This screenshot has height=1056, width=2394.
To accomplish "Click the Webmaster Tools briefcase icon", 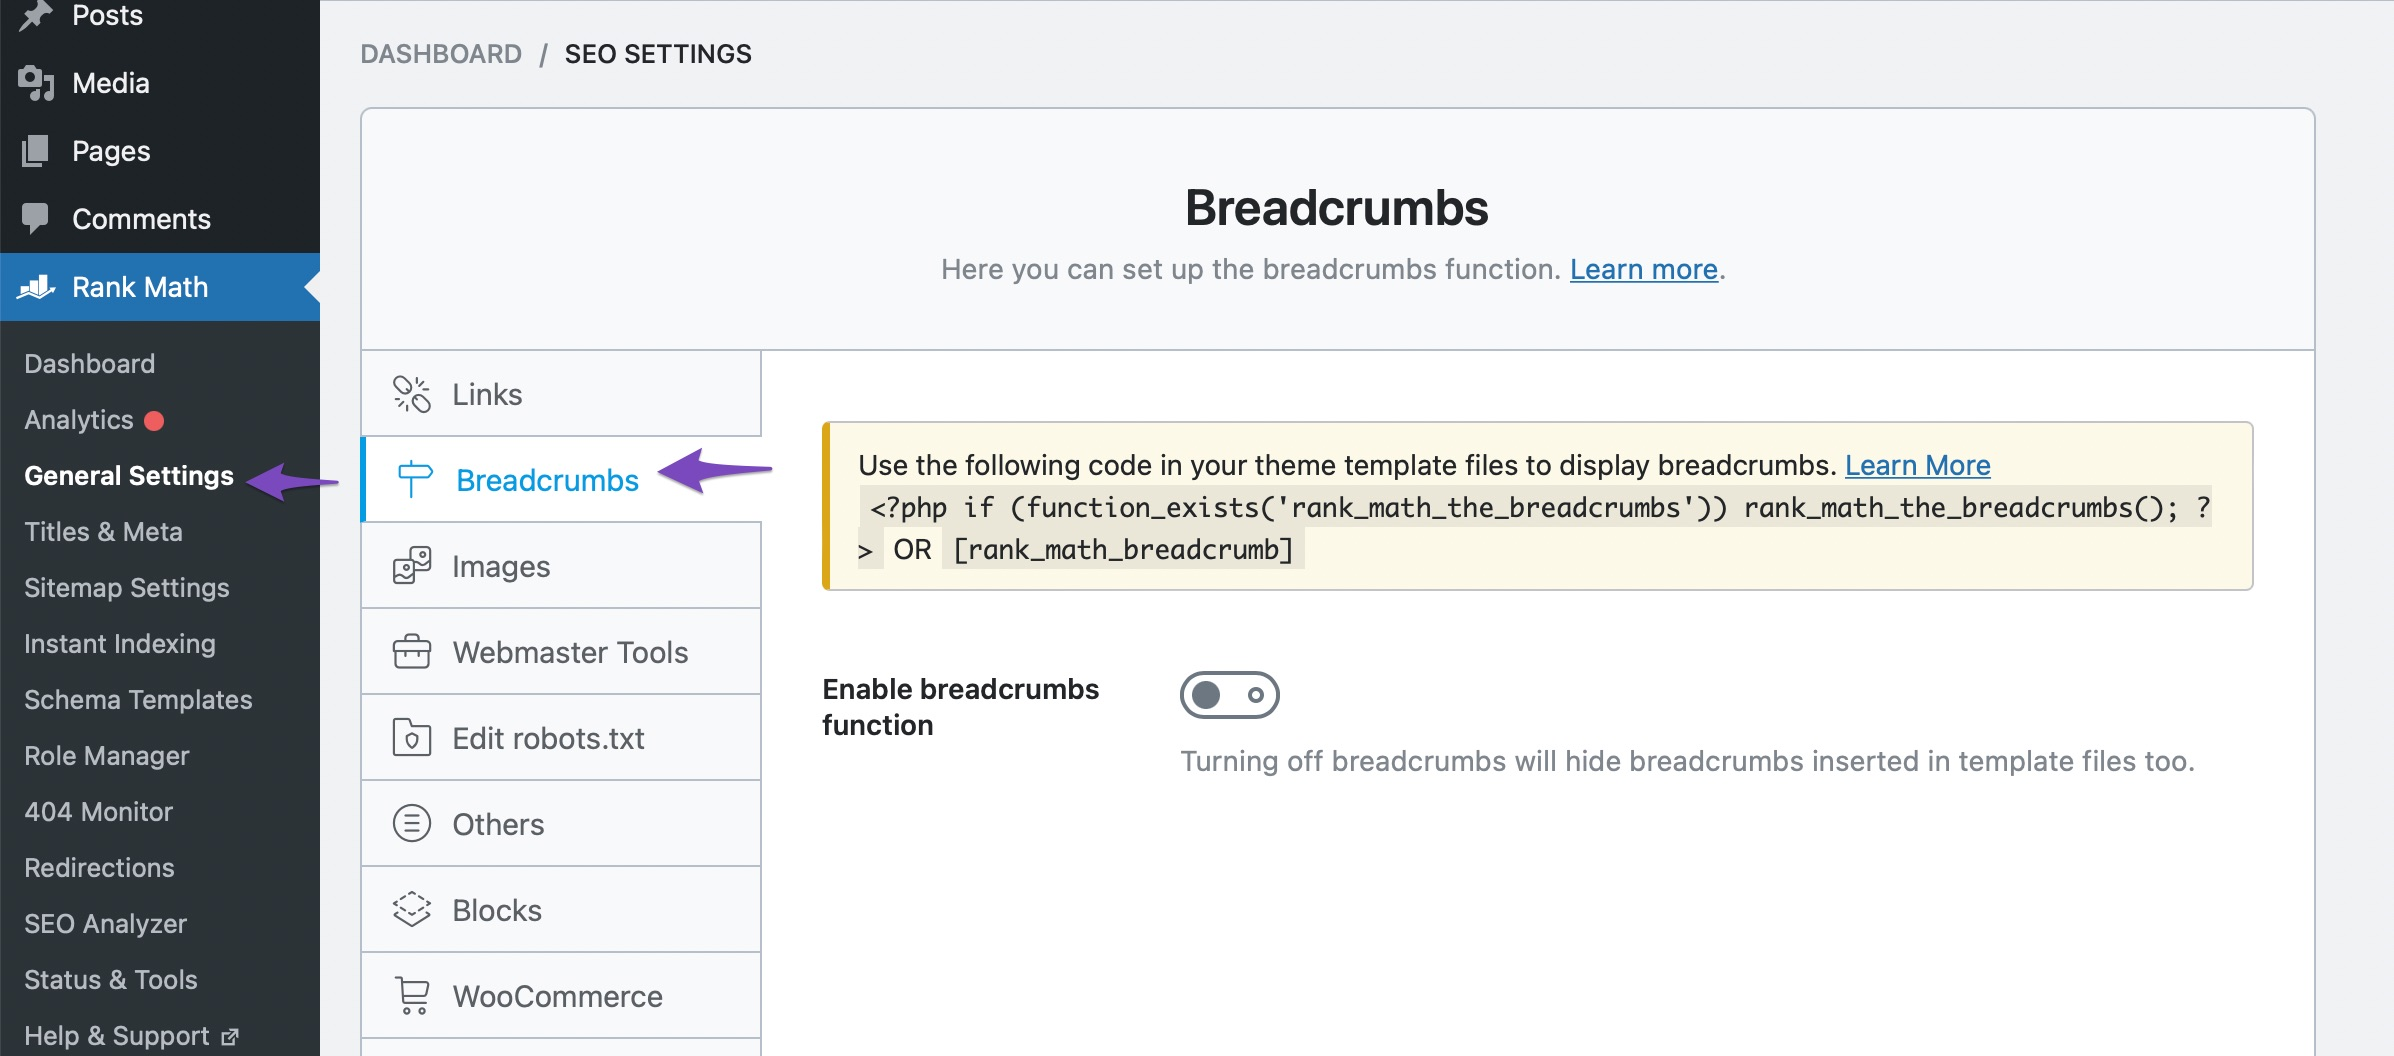I will pos(413,650).
